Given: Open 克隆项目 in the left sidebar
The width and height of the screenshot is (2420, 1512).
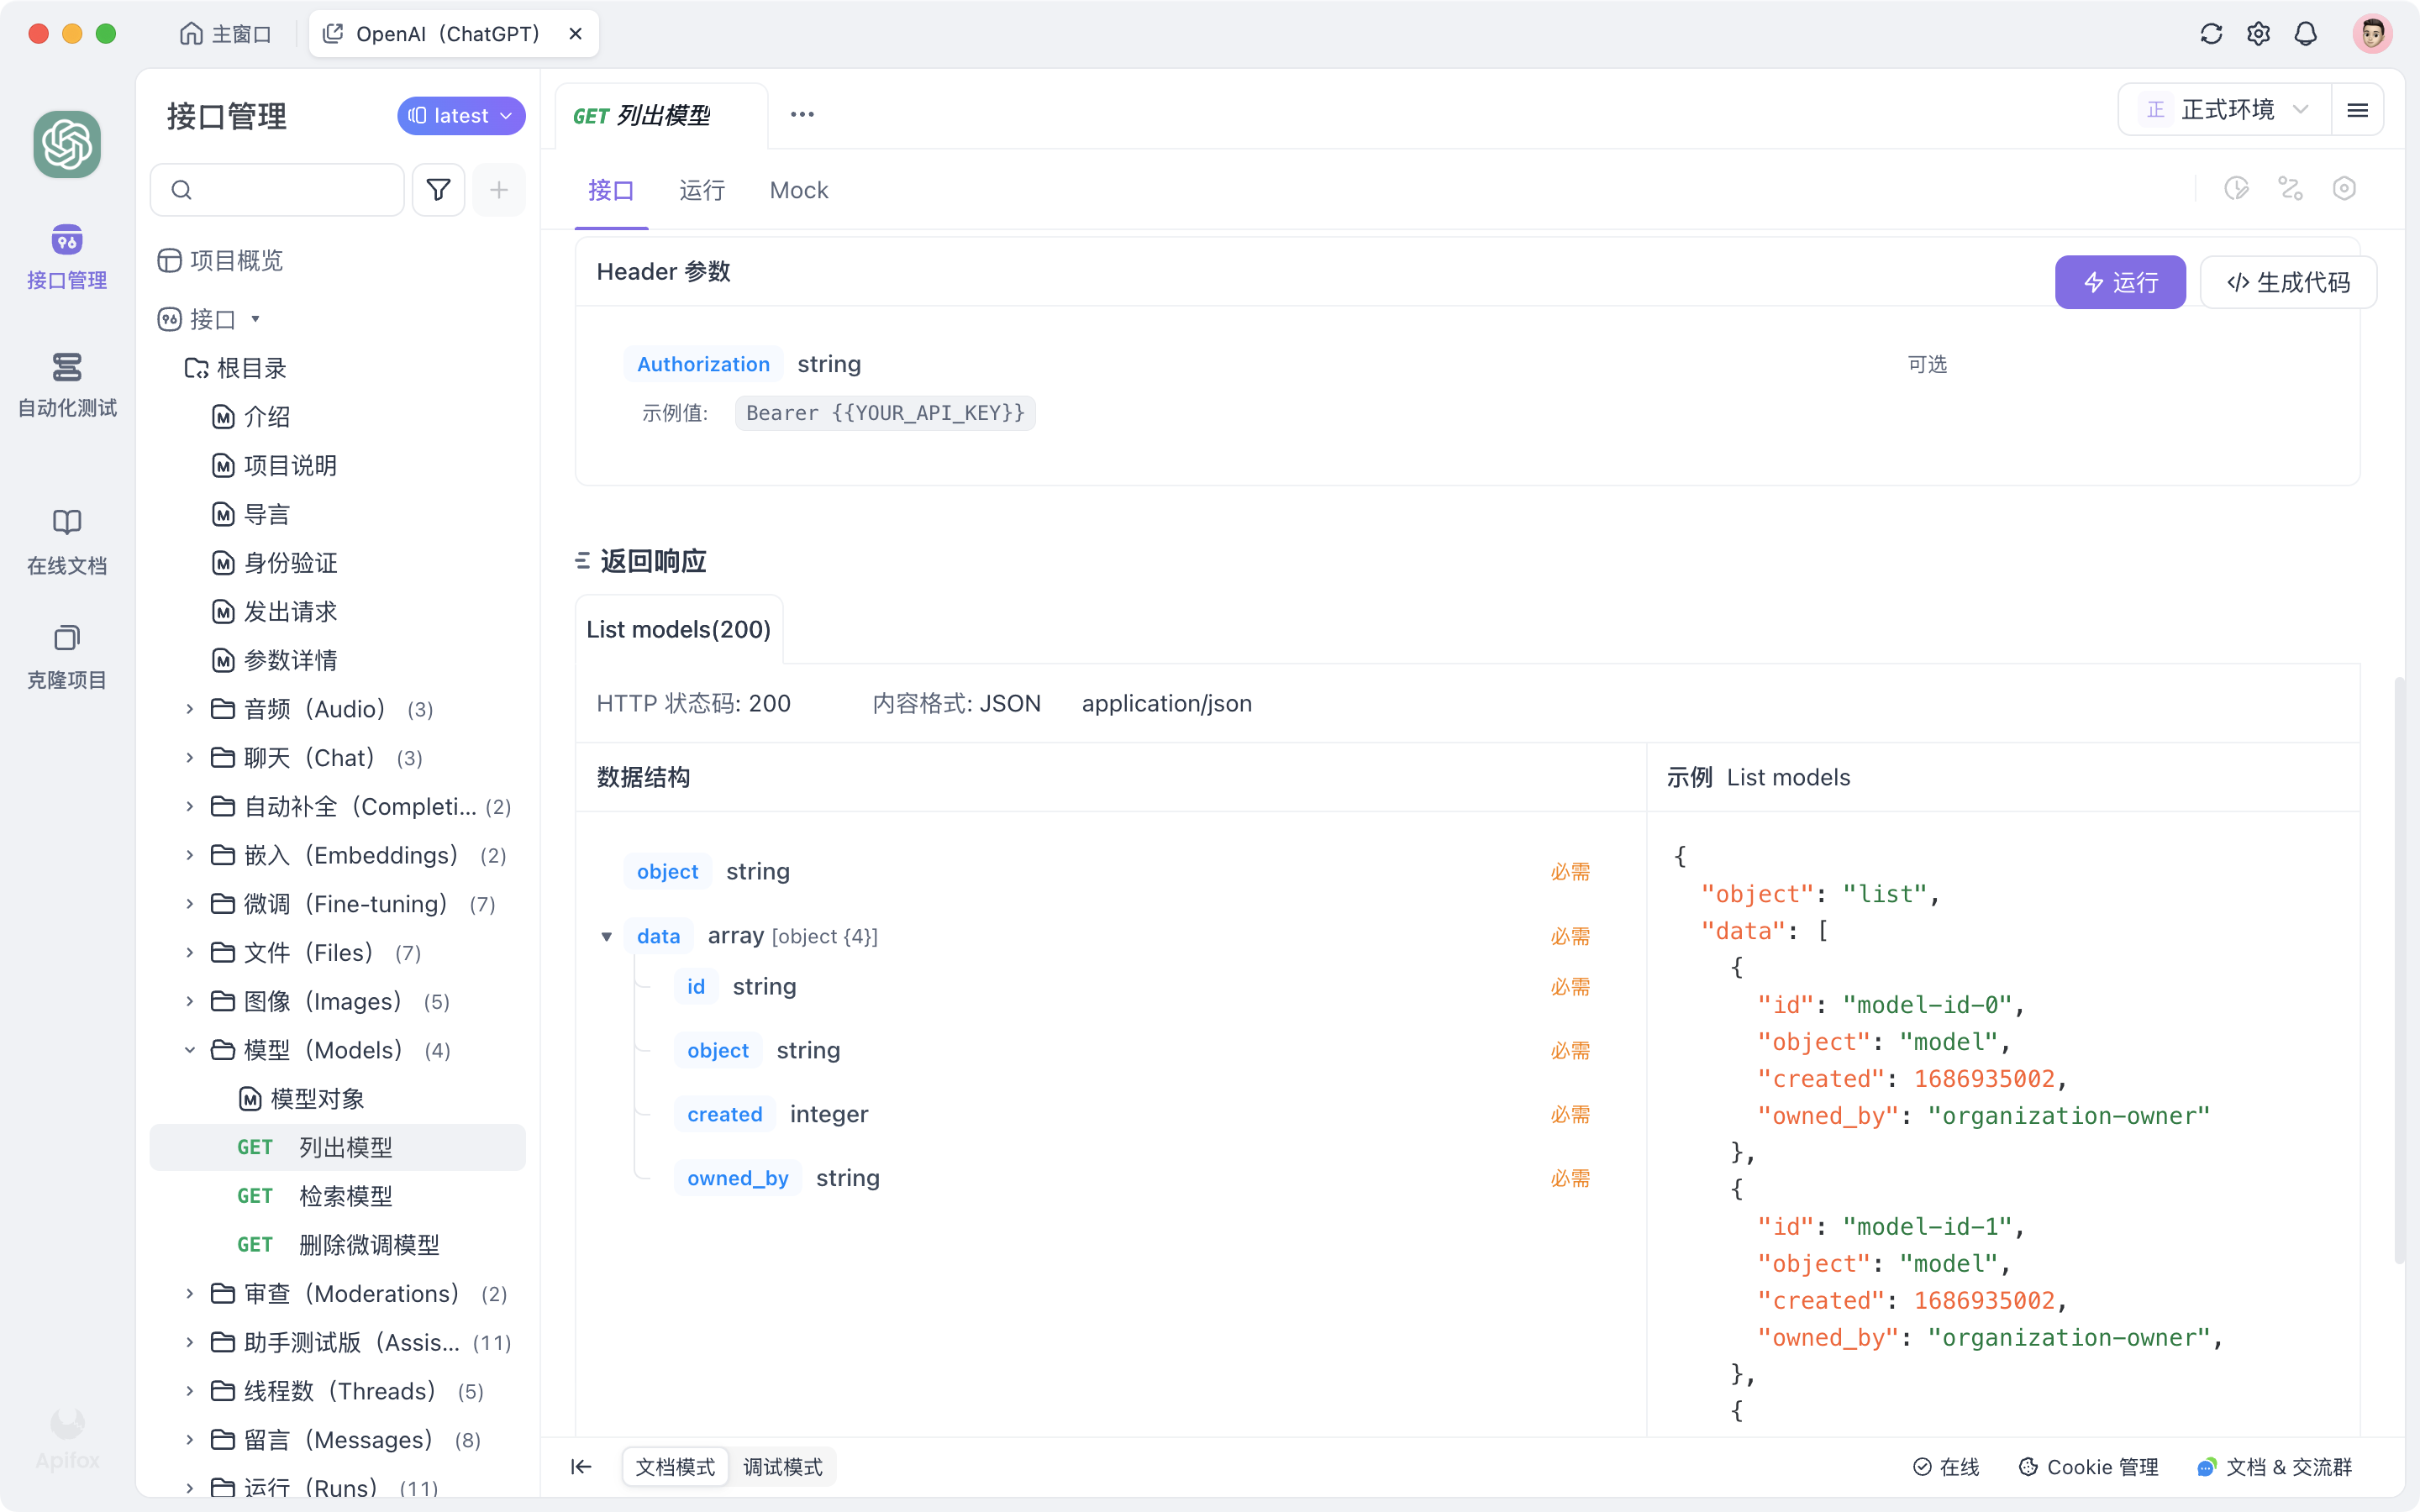Looking at the screenshot, I should (66, 657).
